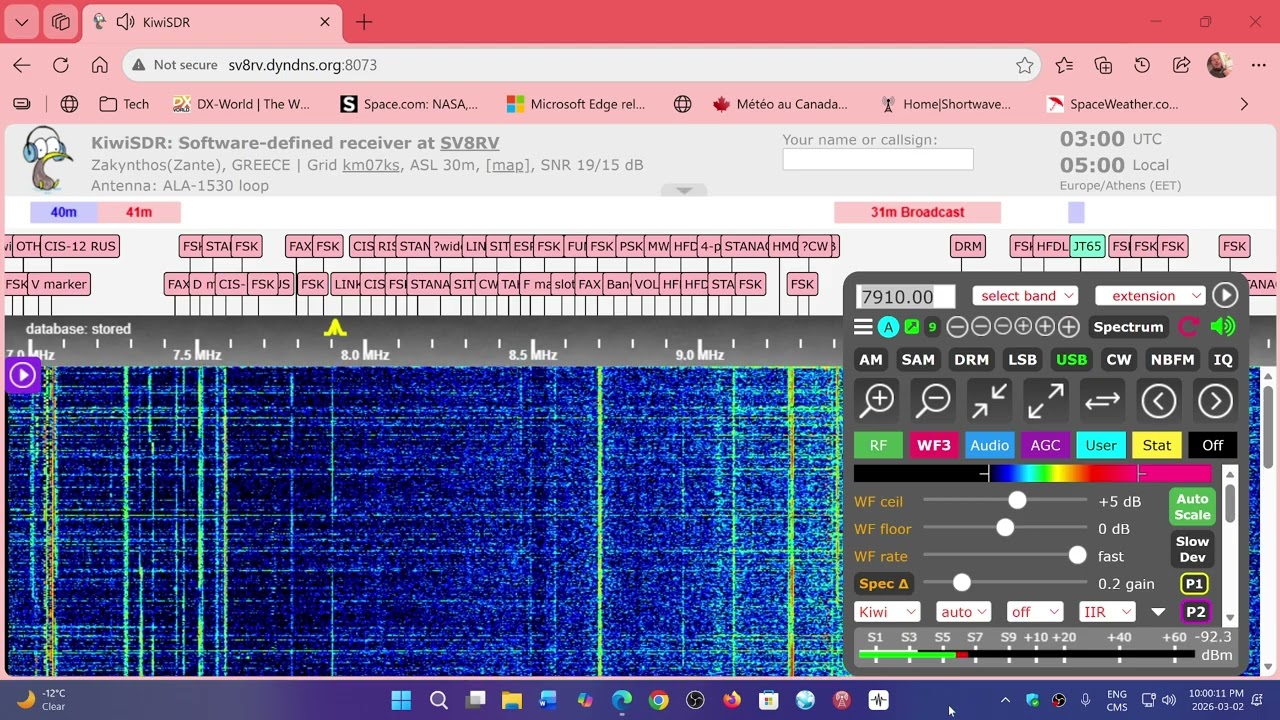Open the IIR filter dropdown
Image resolution: width=1280 pixels, height=720 pixels.
coord(1107,612)
